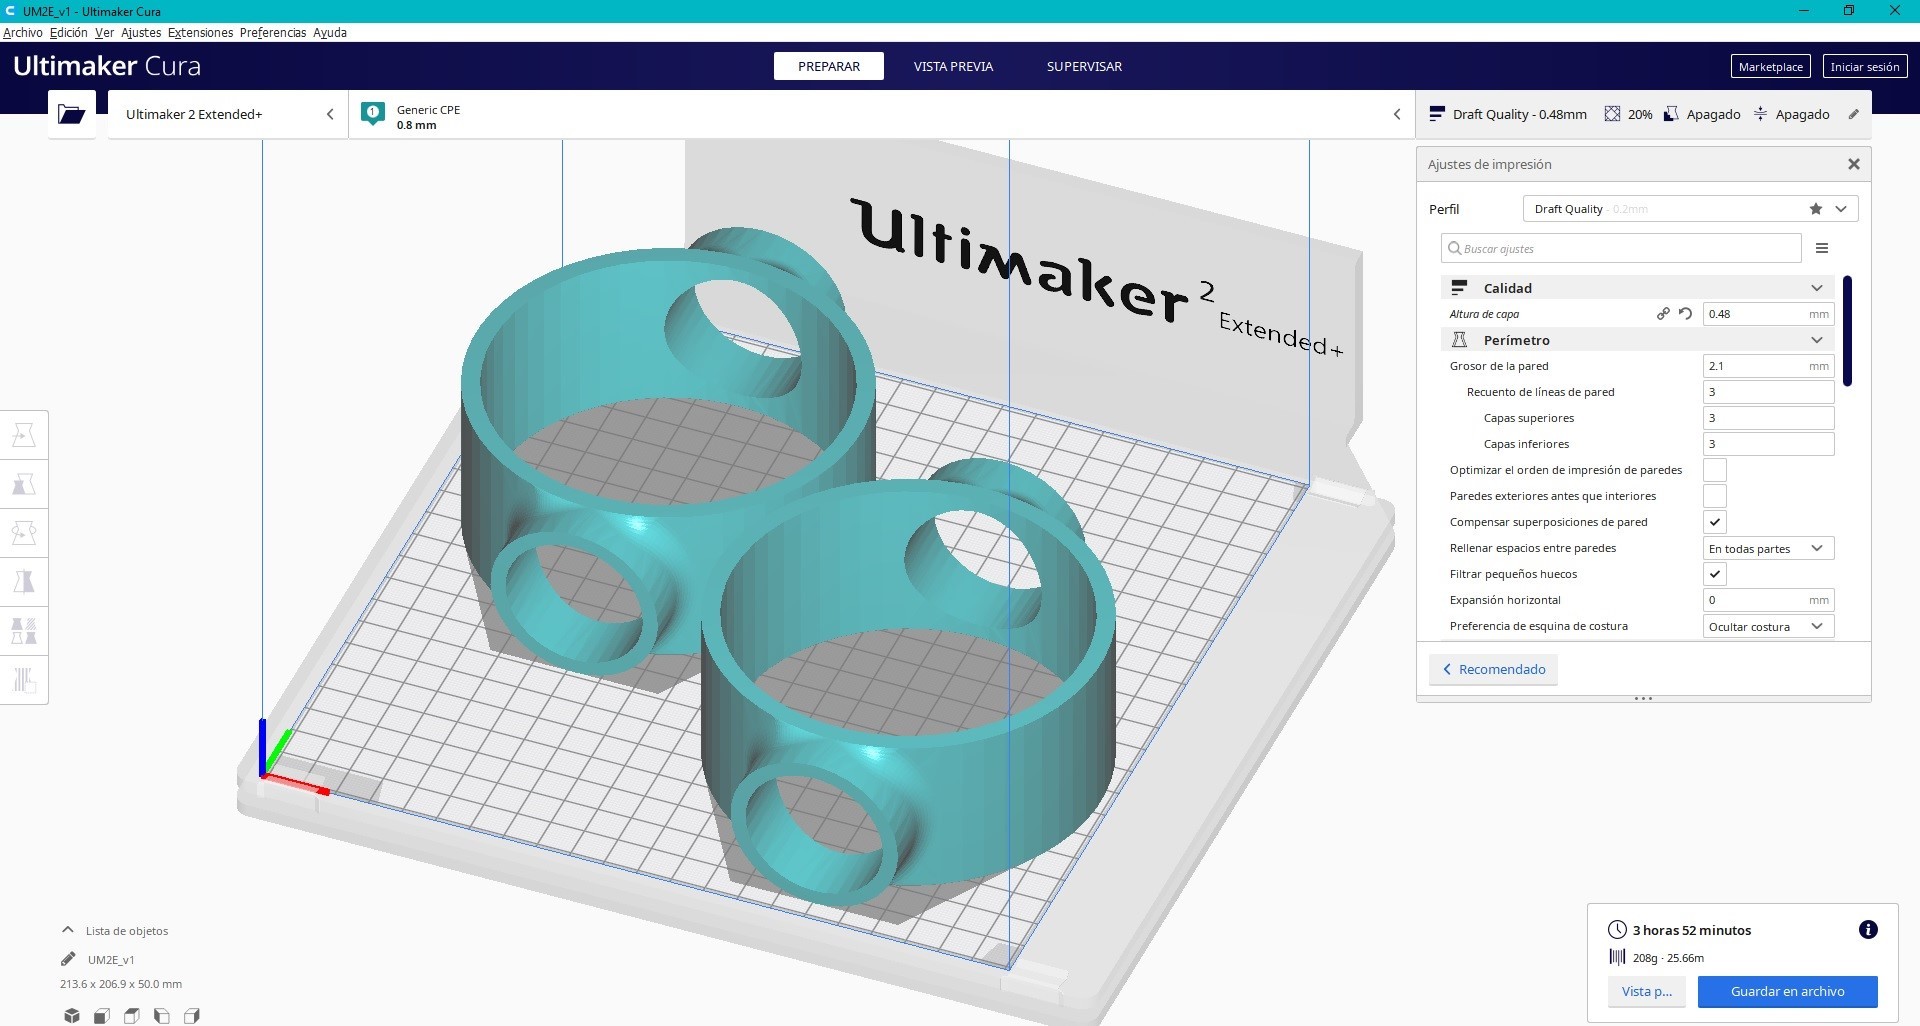Uncheck Filtrar pequeños huecos
1920x1026 pixels.
pos(1715,574)
